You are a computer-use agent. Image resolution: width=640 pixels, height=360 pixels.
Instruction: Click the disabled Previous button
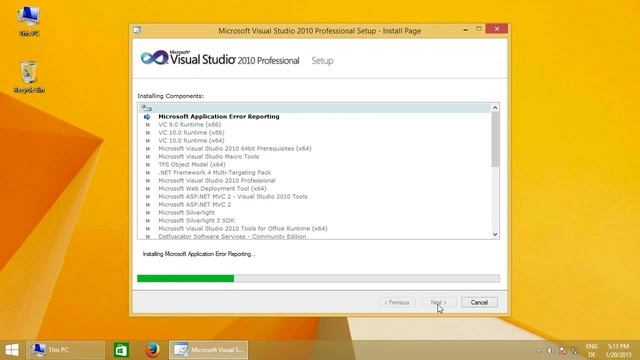click(397, 302)
